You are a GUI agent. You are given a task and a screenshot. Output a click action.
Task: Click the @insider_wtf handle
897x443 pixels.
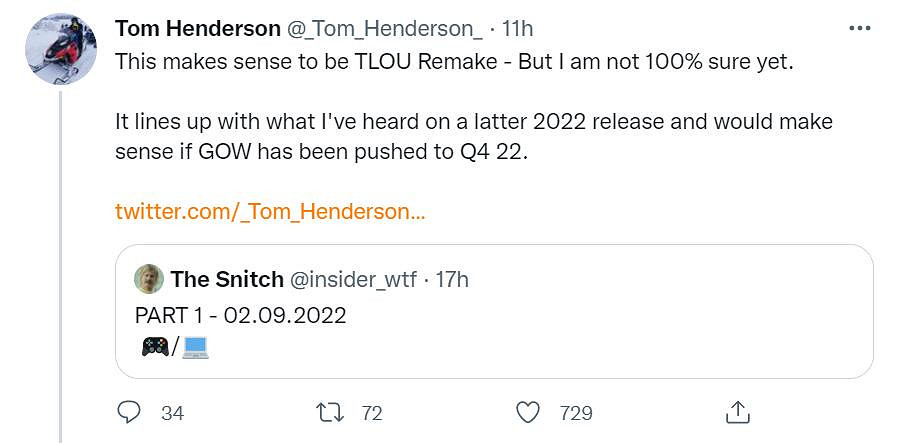point(354,279)
